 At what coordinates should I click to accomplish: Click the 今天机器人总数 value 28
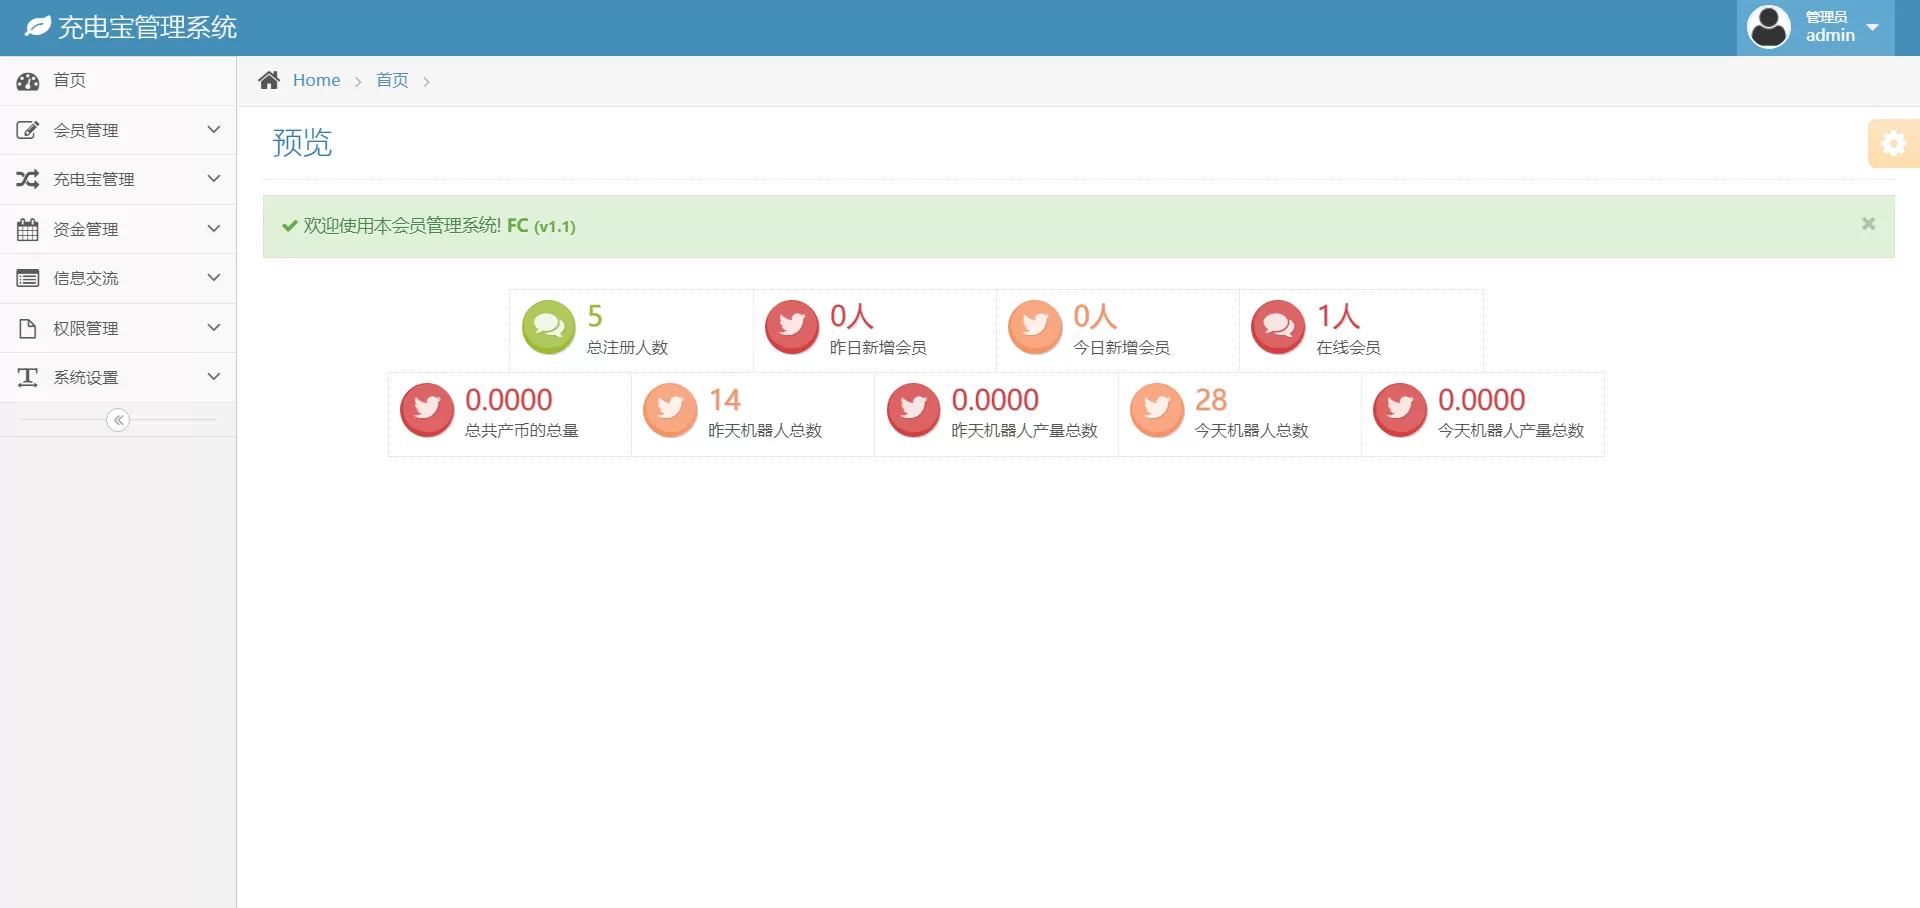(x=1211, y=400)
